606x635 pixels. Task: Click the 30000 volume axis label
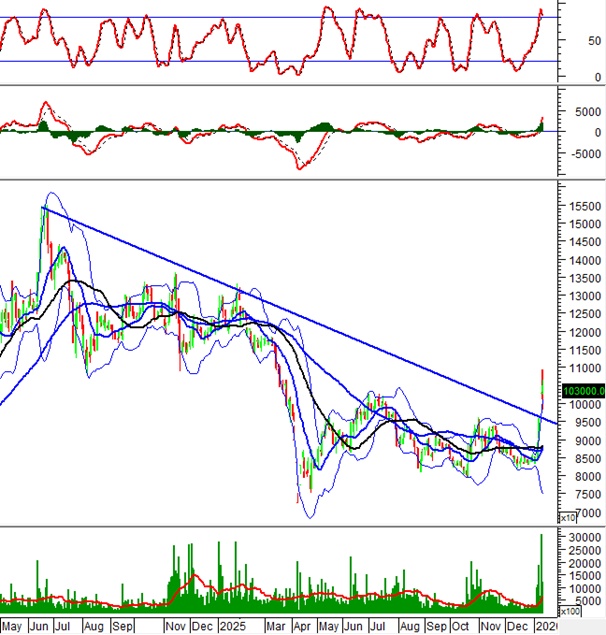coord(578,538)
